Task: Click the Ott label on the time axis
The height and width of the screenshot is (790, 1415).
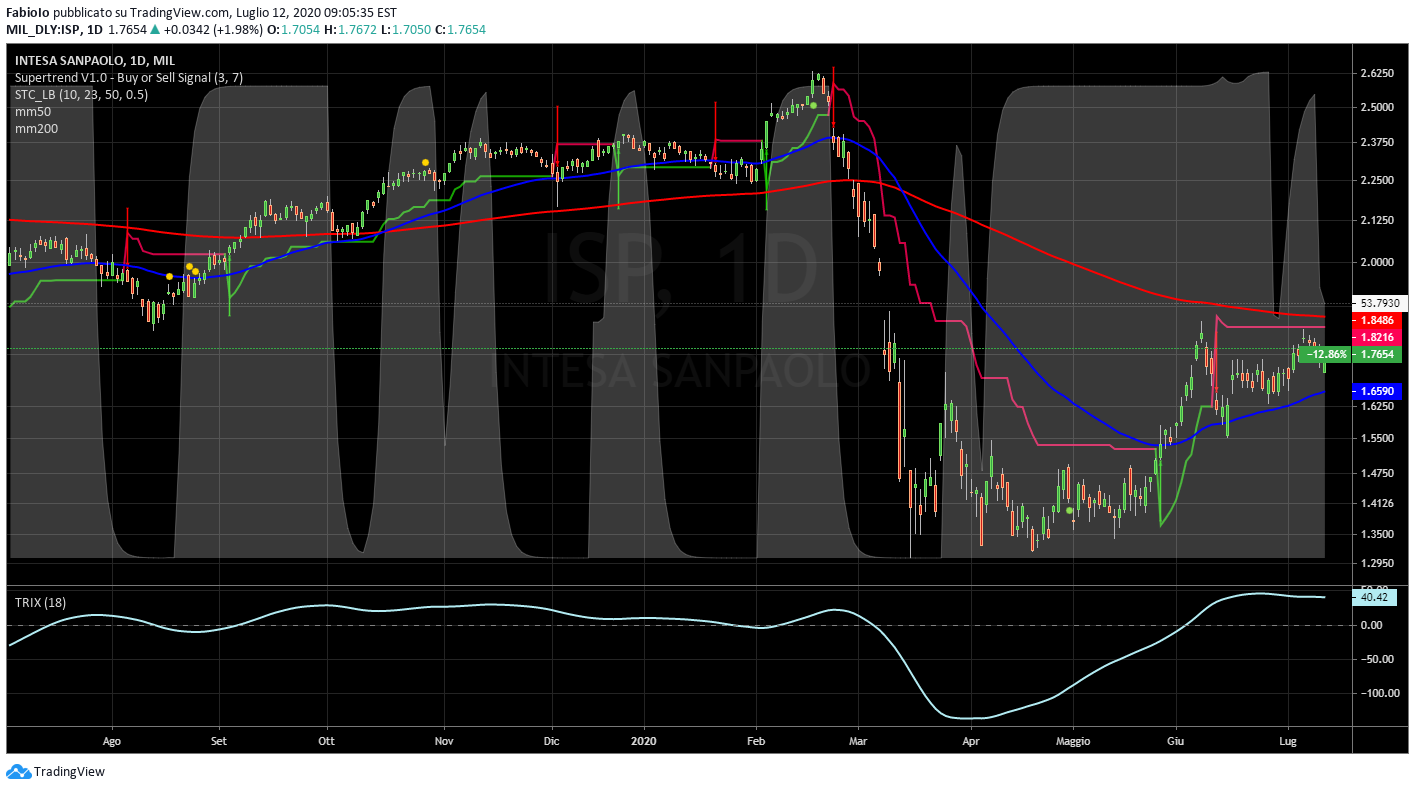Action: pyautogui.click(x=327, y=741)
